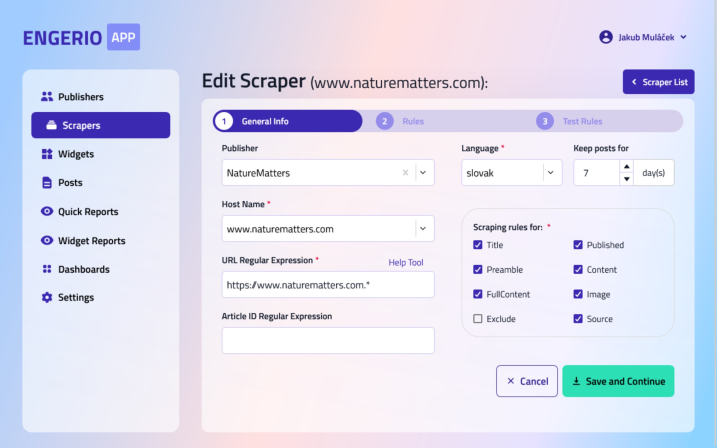Click the Quick Reports eye icon

coord(47,211)
